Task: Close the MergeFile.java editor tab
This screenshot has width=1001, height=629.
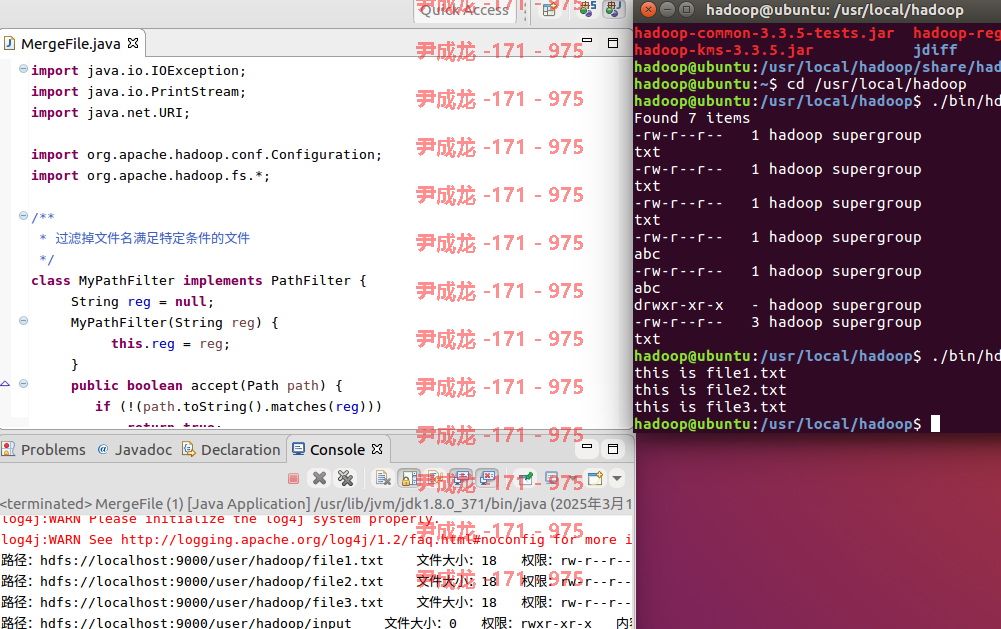Action: pyautogui.click(x=133, y=43)
